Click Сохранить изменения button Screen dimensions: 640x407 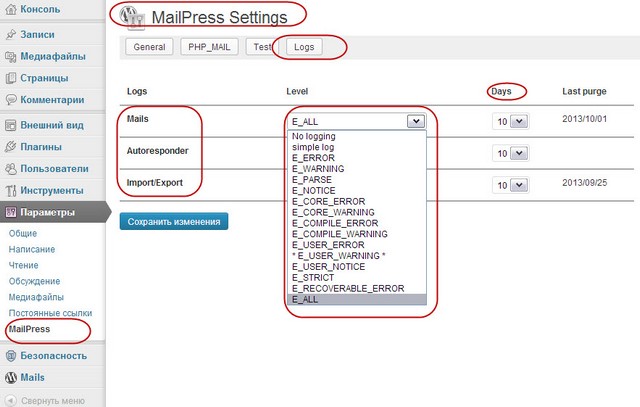point(174,222)
